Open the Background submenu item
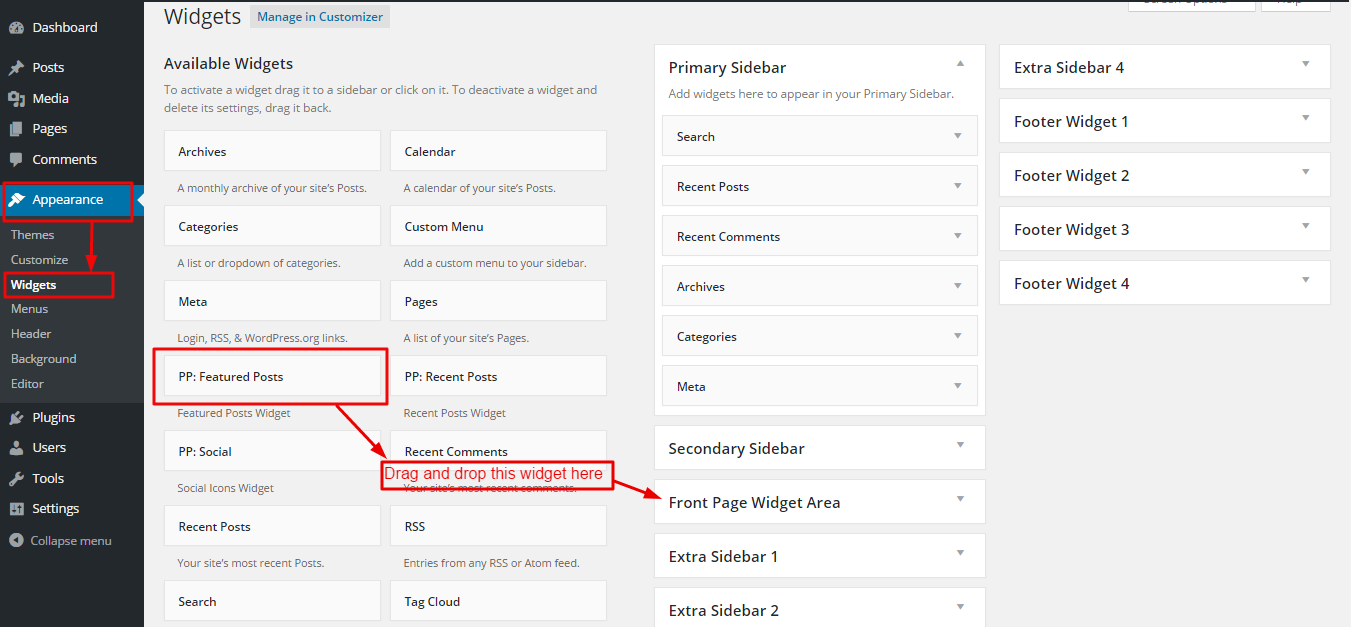This screenshot has width=1351, height=627. pos(44,359)
